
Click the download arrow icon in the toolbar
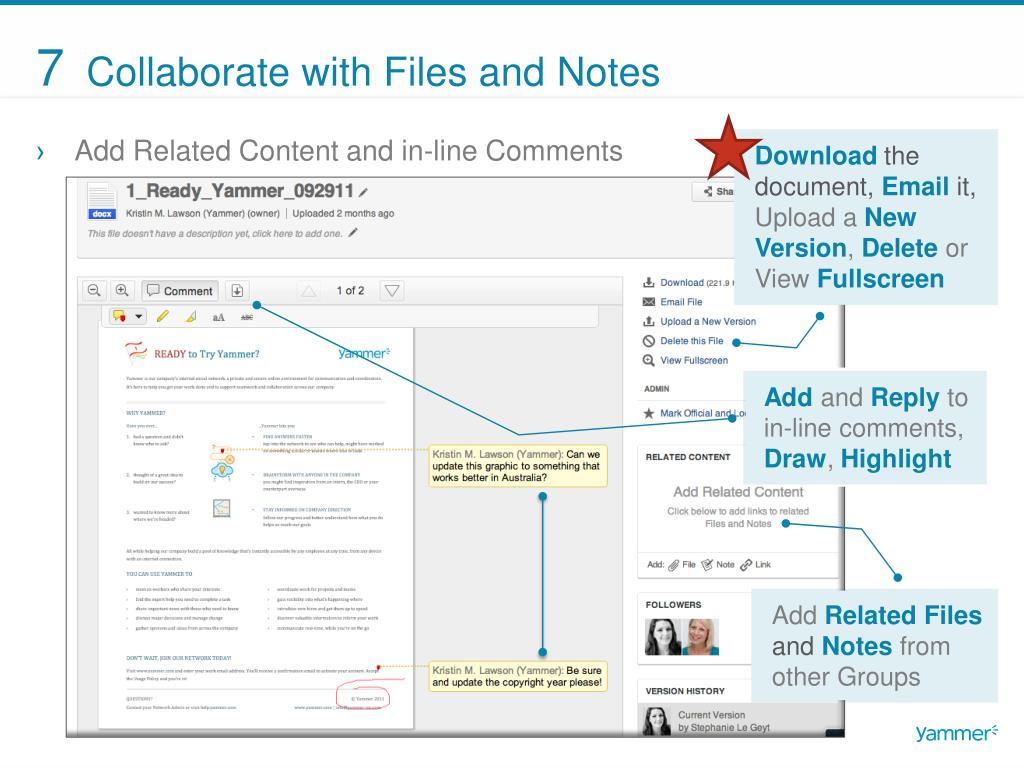[x=238, y=291]
